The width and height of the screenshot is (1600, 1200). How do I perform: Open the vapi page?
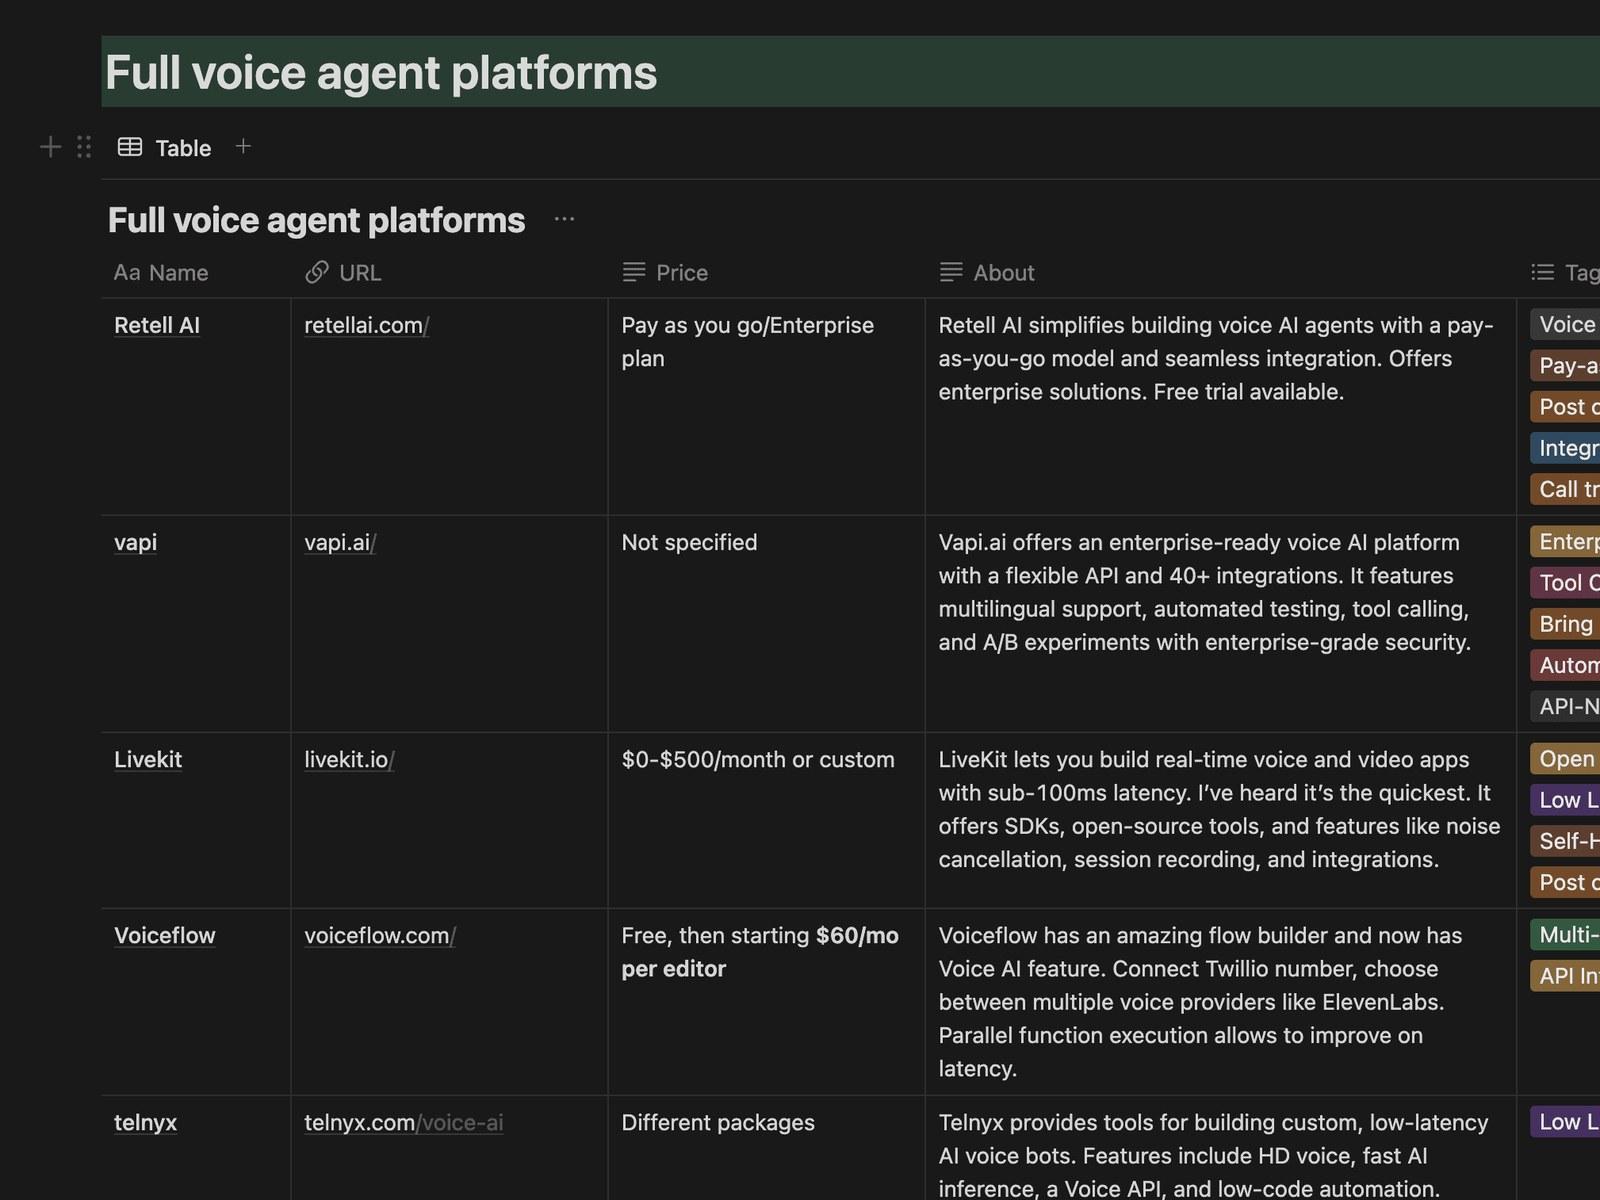pyautogui.click(x=135, y=542)
